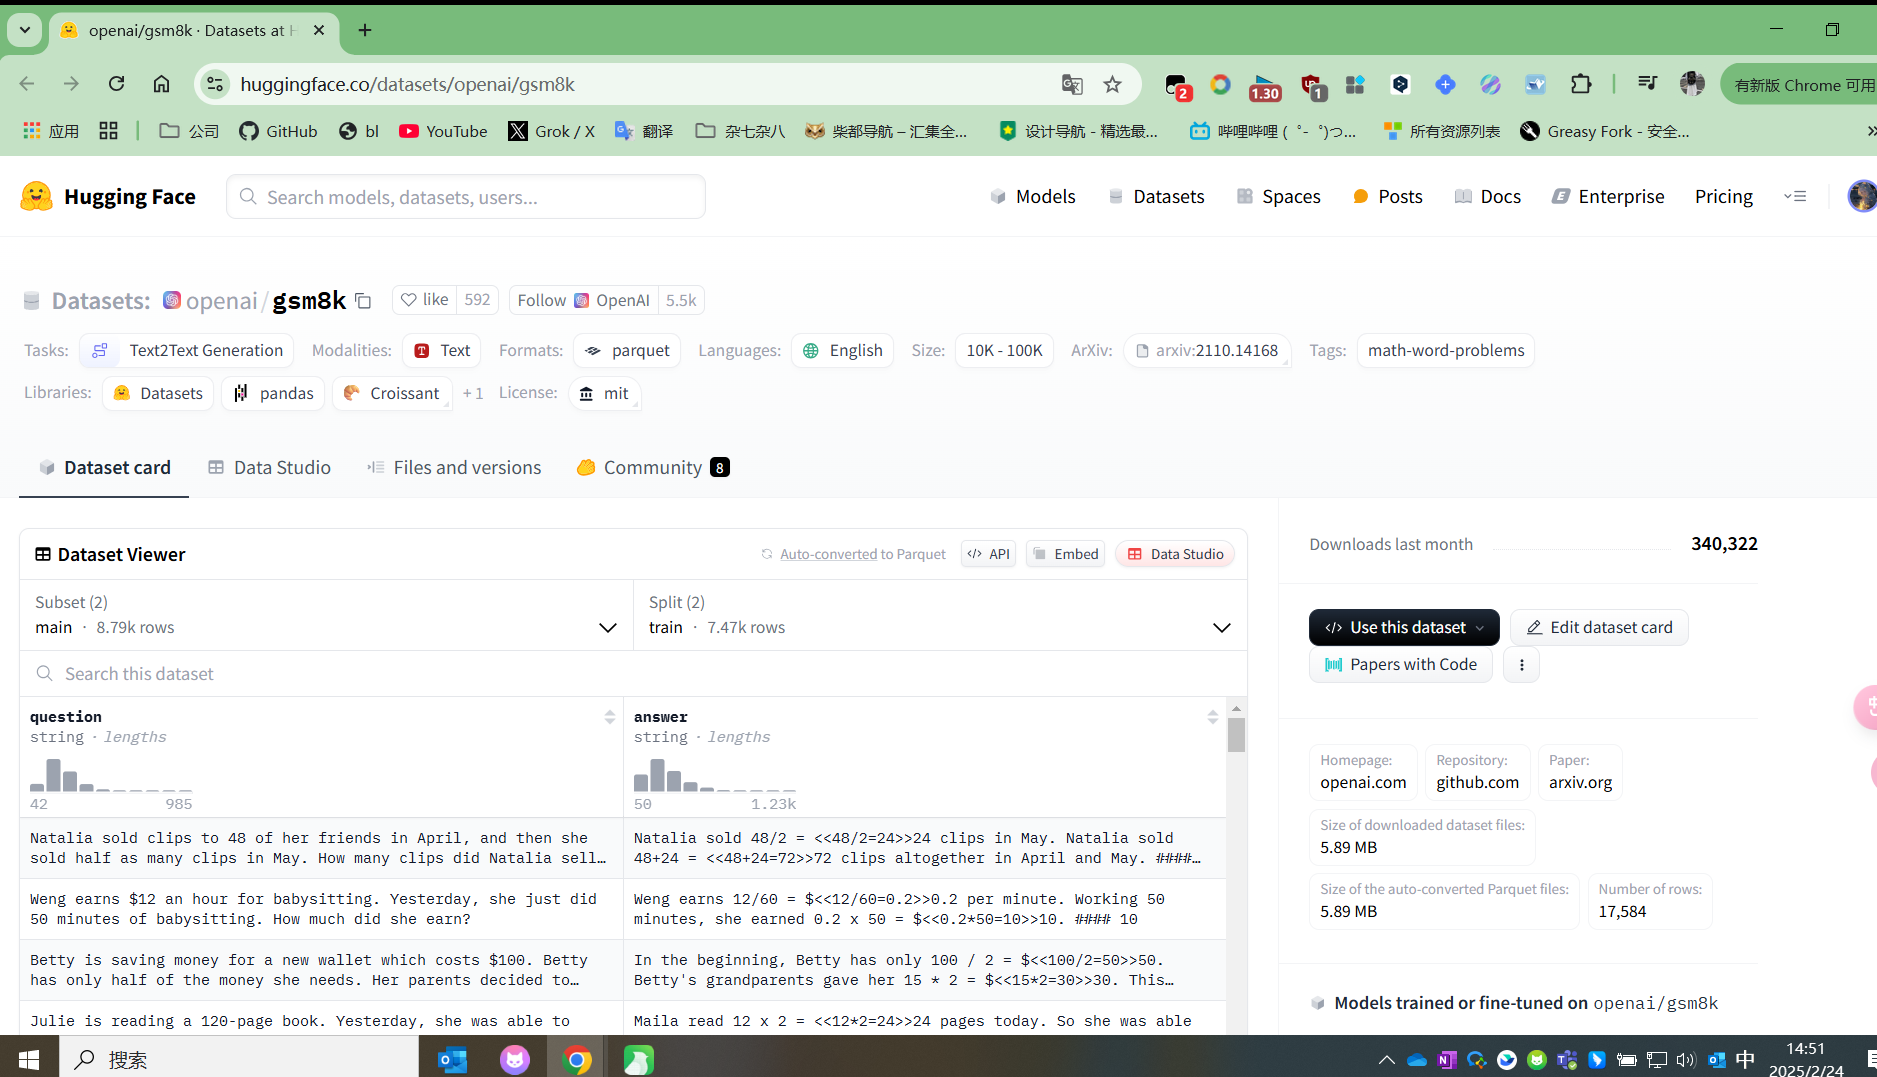This screenshot has width=1877, height=1077.
Task: Open the openai.com homepage link
Action: pyautogui.click(x=1363, y=783)
